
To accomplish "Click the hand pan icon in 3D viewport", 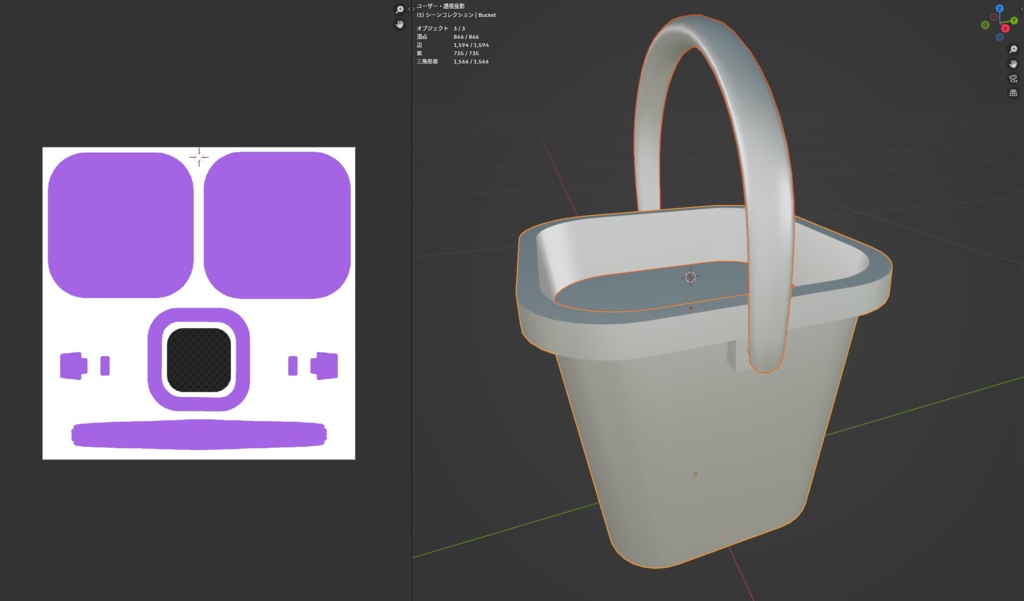I will pos(1012,65).
